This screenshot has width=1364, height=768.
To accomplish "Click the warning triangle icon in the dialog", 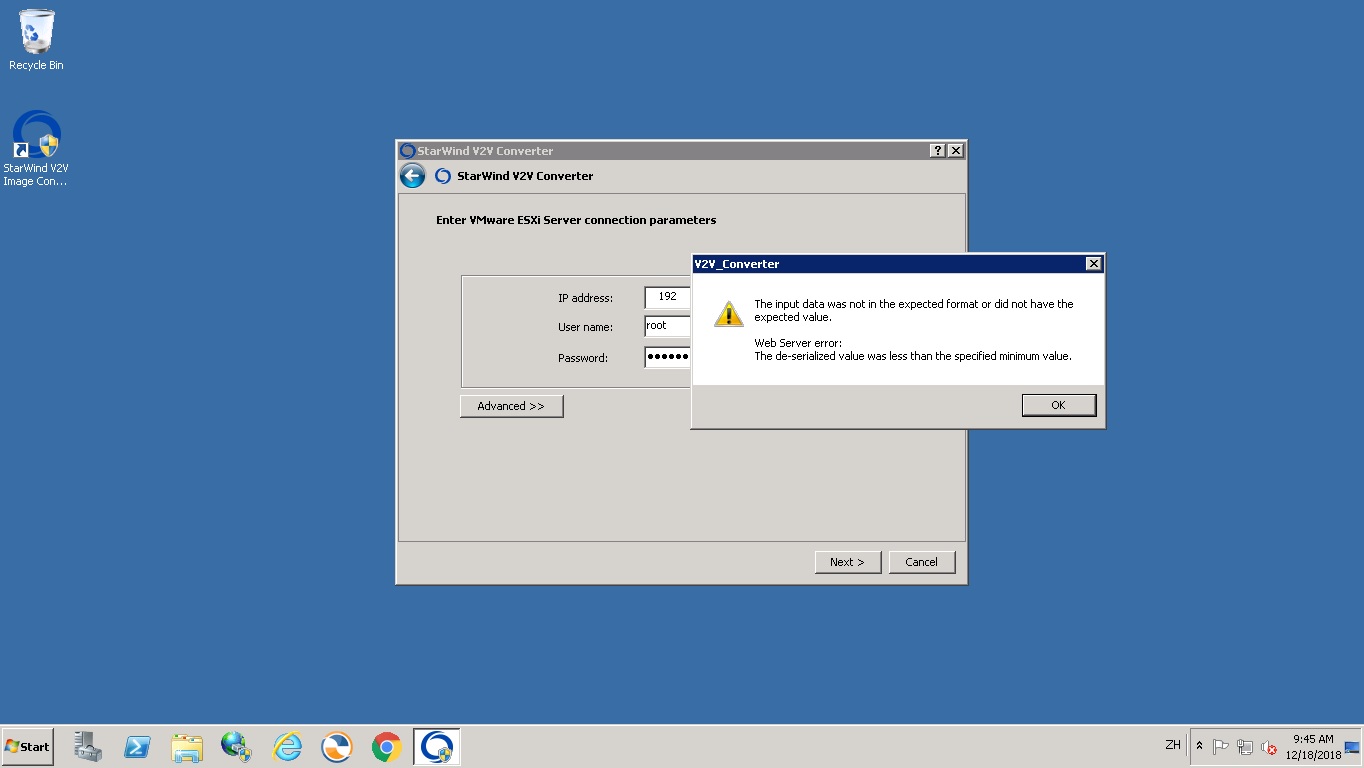I will 728,313.
